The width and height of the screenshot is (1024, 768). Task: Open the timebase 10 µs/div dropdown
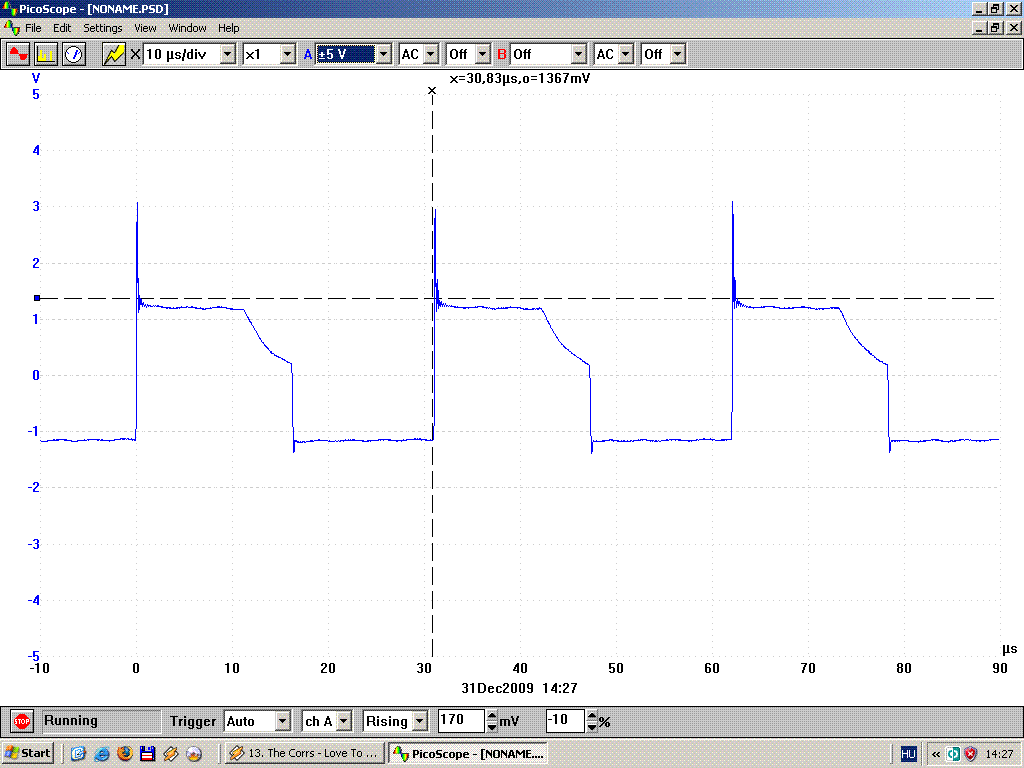pyautogui.click(x=228, y=54)
